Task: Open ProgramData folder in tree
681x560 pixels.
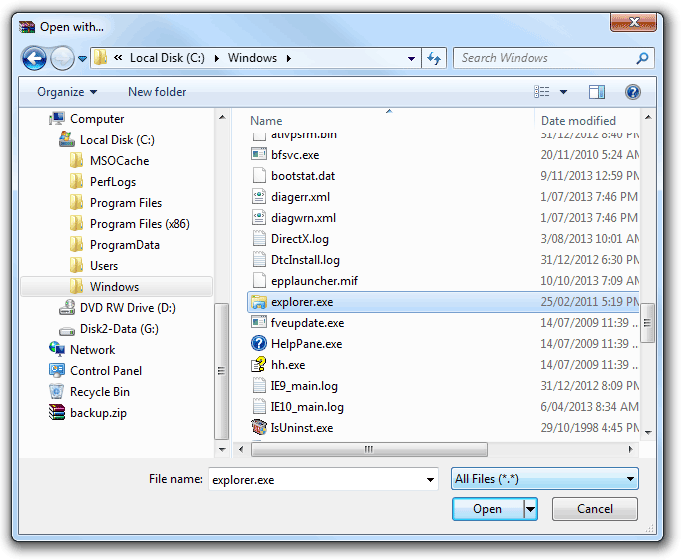Action: [x=125, y=245]
